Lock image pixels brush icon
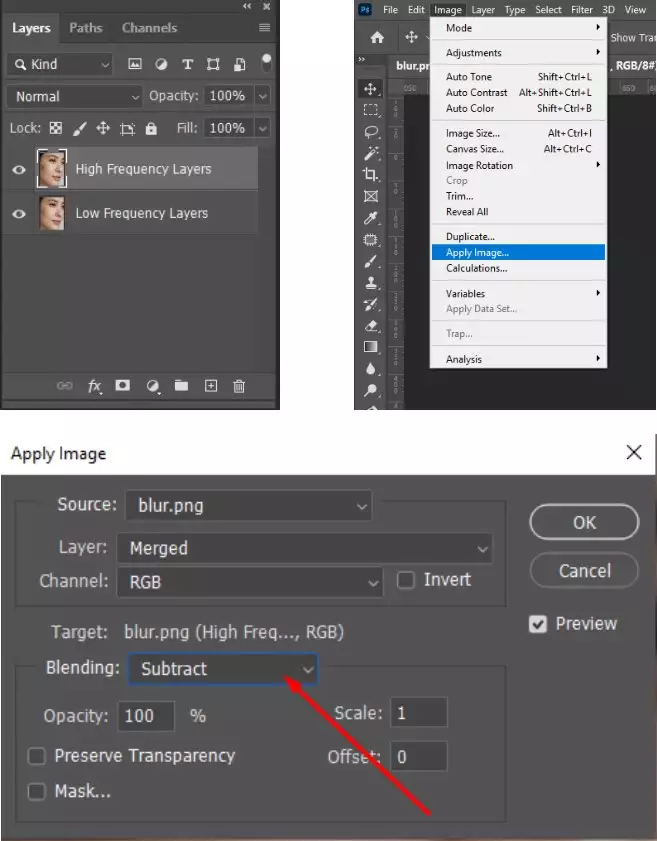 pos(79,128)
